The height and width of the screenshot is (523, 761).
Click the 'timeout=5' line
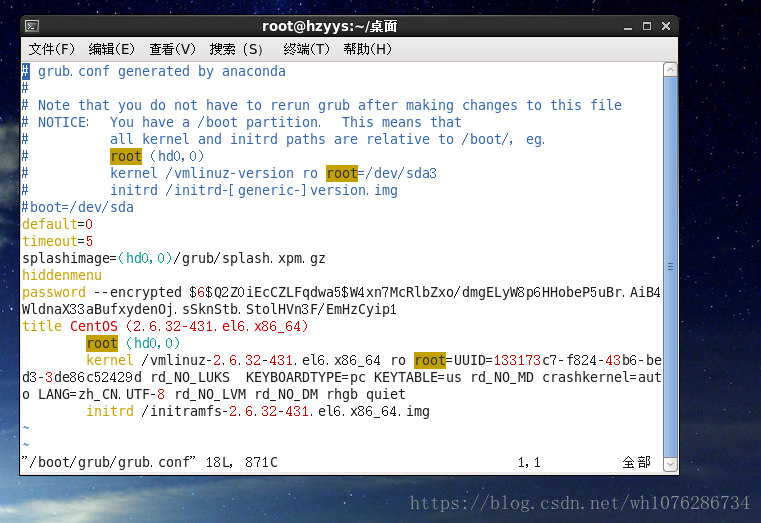(57, 242)
